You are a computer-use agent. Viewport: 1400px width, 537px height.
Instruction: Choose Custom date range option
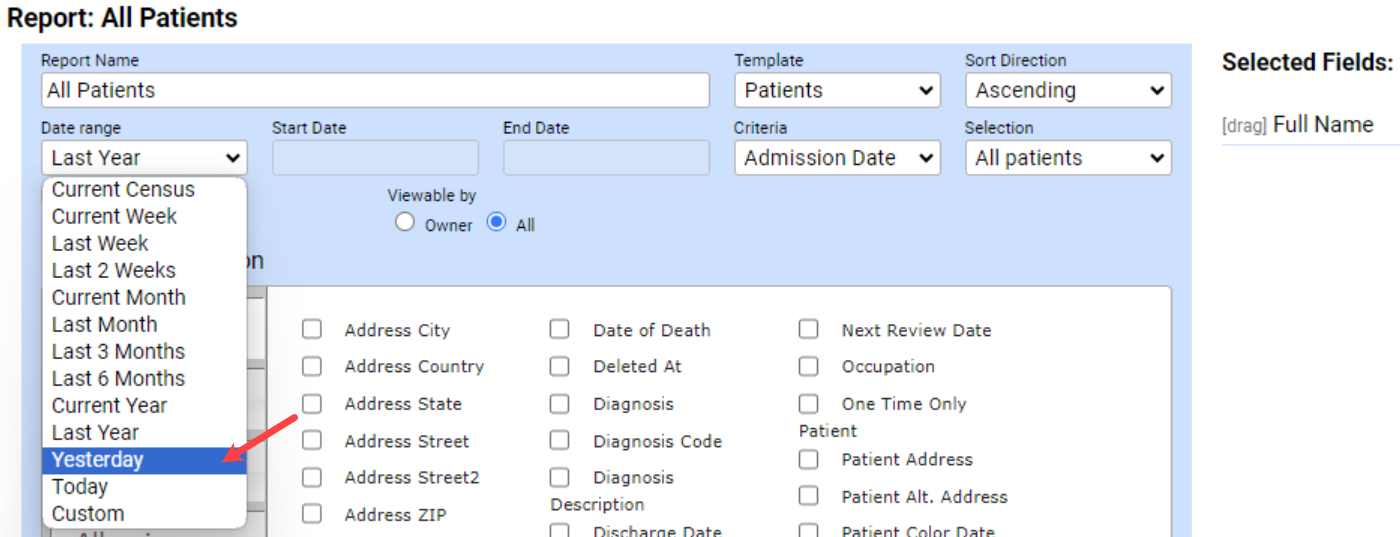(144, 514)
